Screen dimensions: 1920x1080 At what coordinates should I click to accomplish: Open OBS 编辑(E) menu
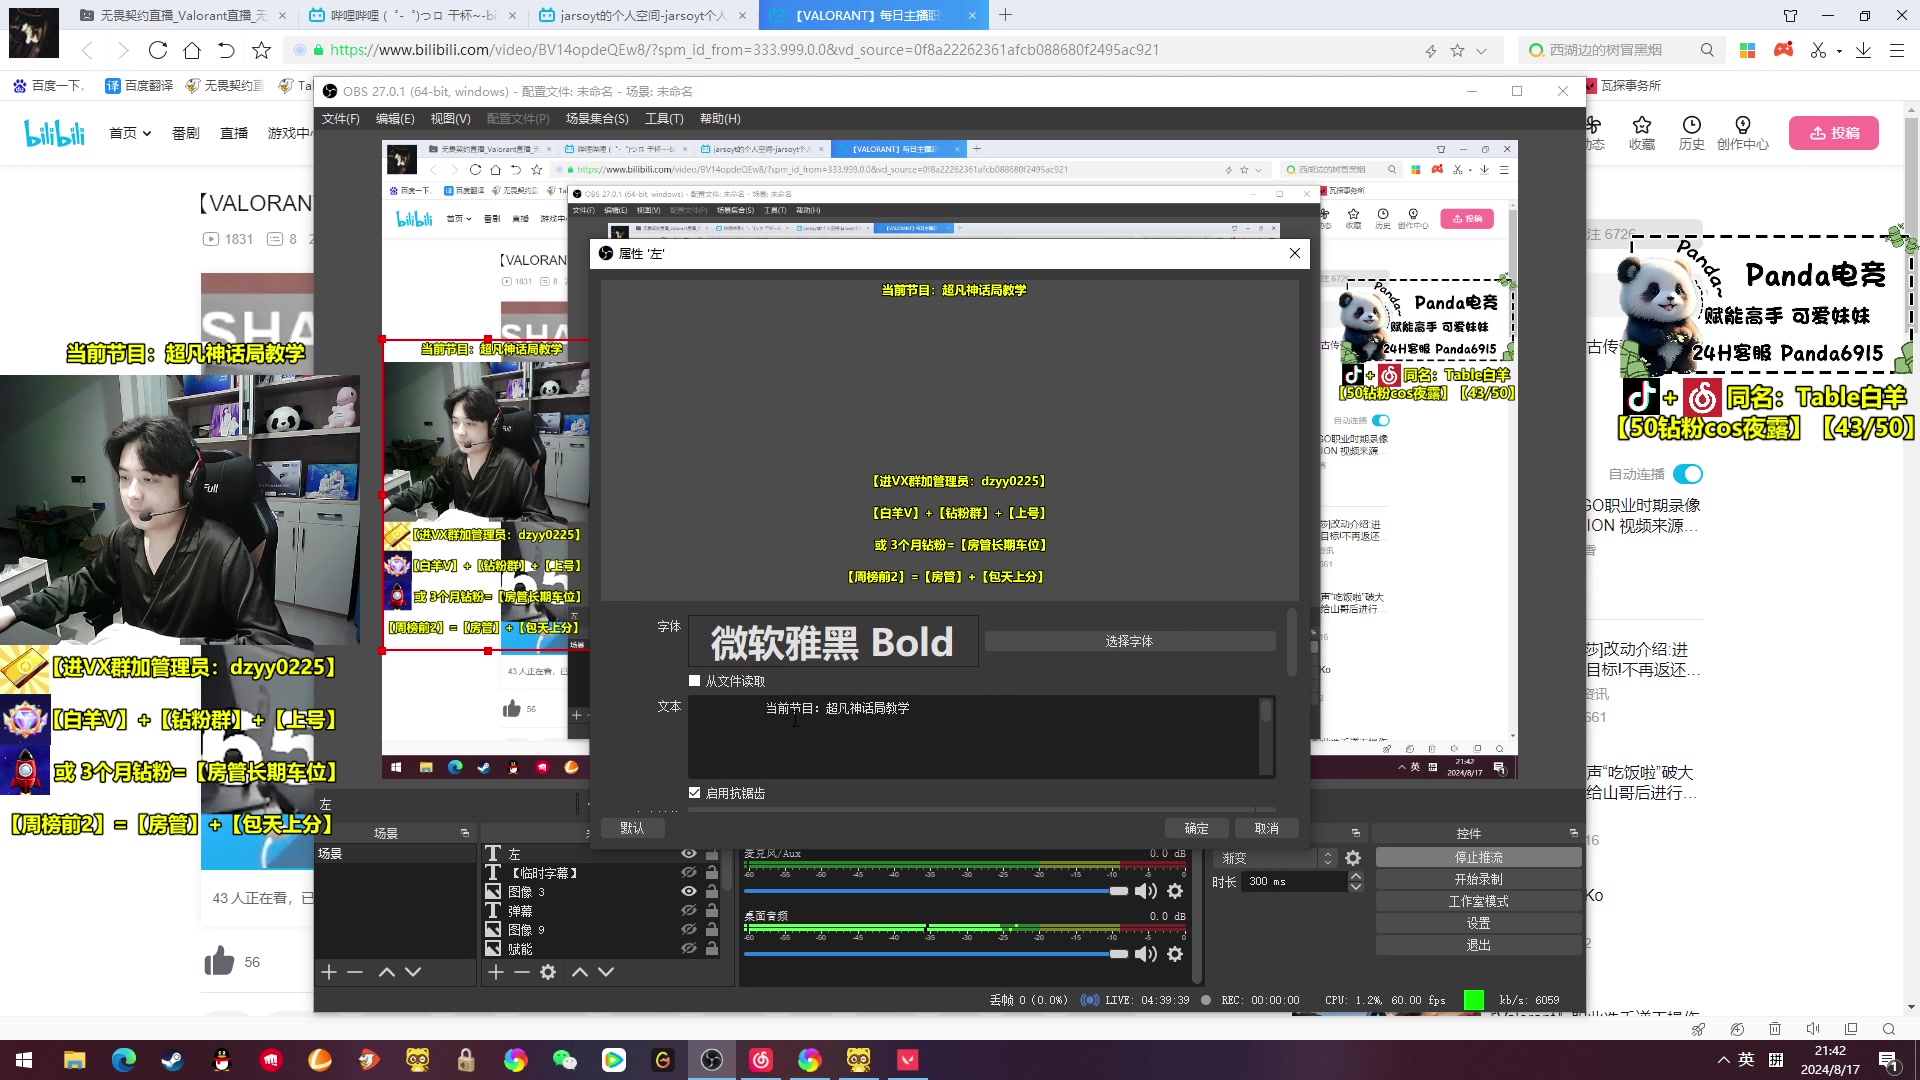click(x=395, y=119)
